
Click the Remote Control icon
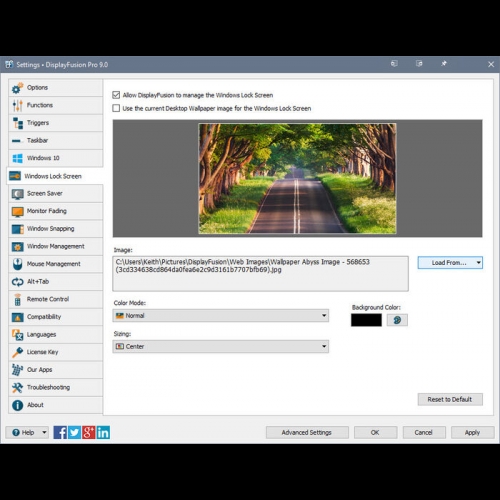point(17,300)
